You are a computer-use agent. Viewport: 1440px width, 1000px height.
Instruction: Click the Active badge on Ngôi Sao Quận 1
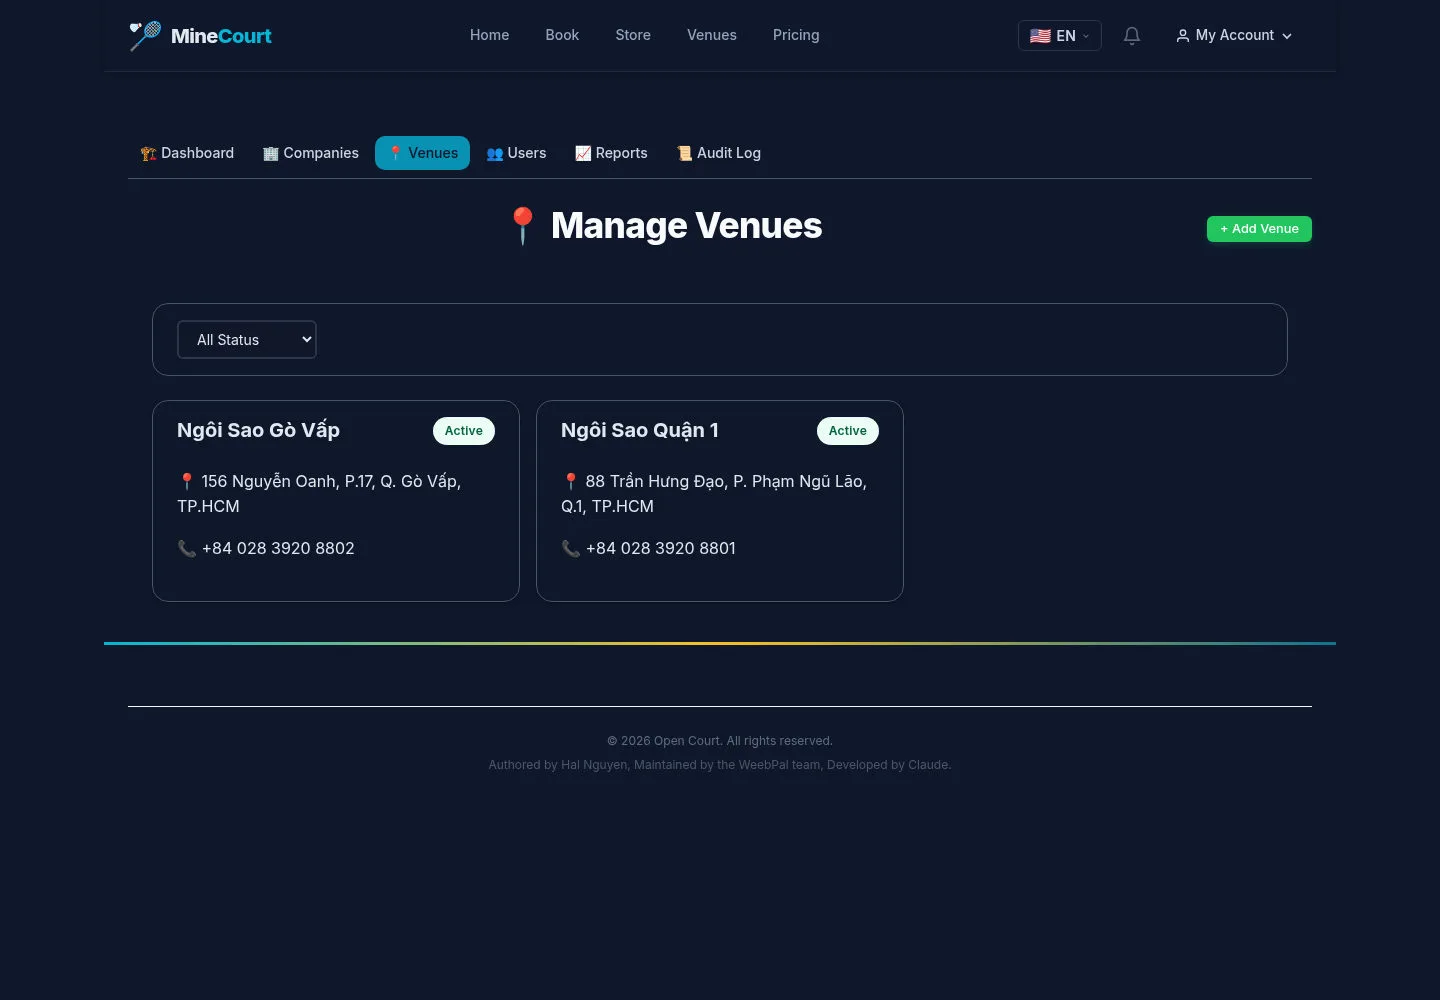pyautogui.click(x=848, y=431)
